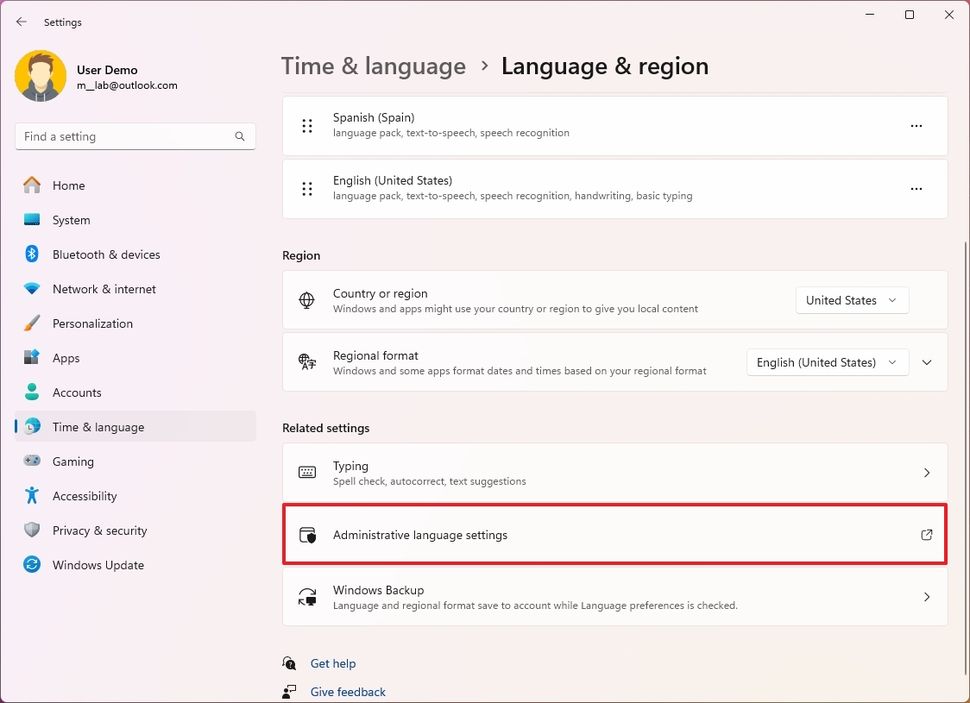Click the search magnifier in Find a setting

pos(239,136)
